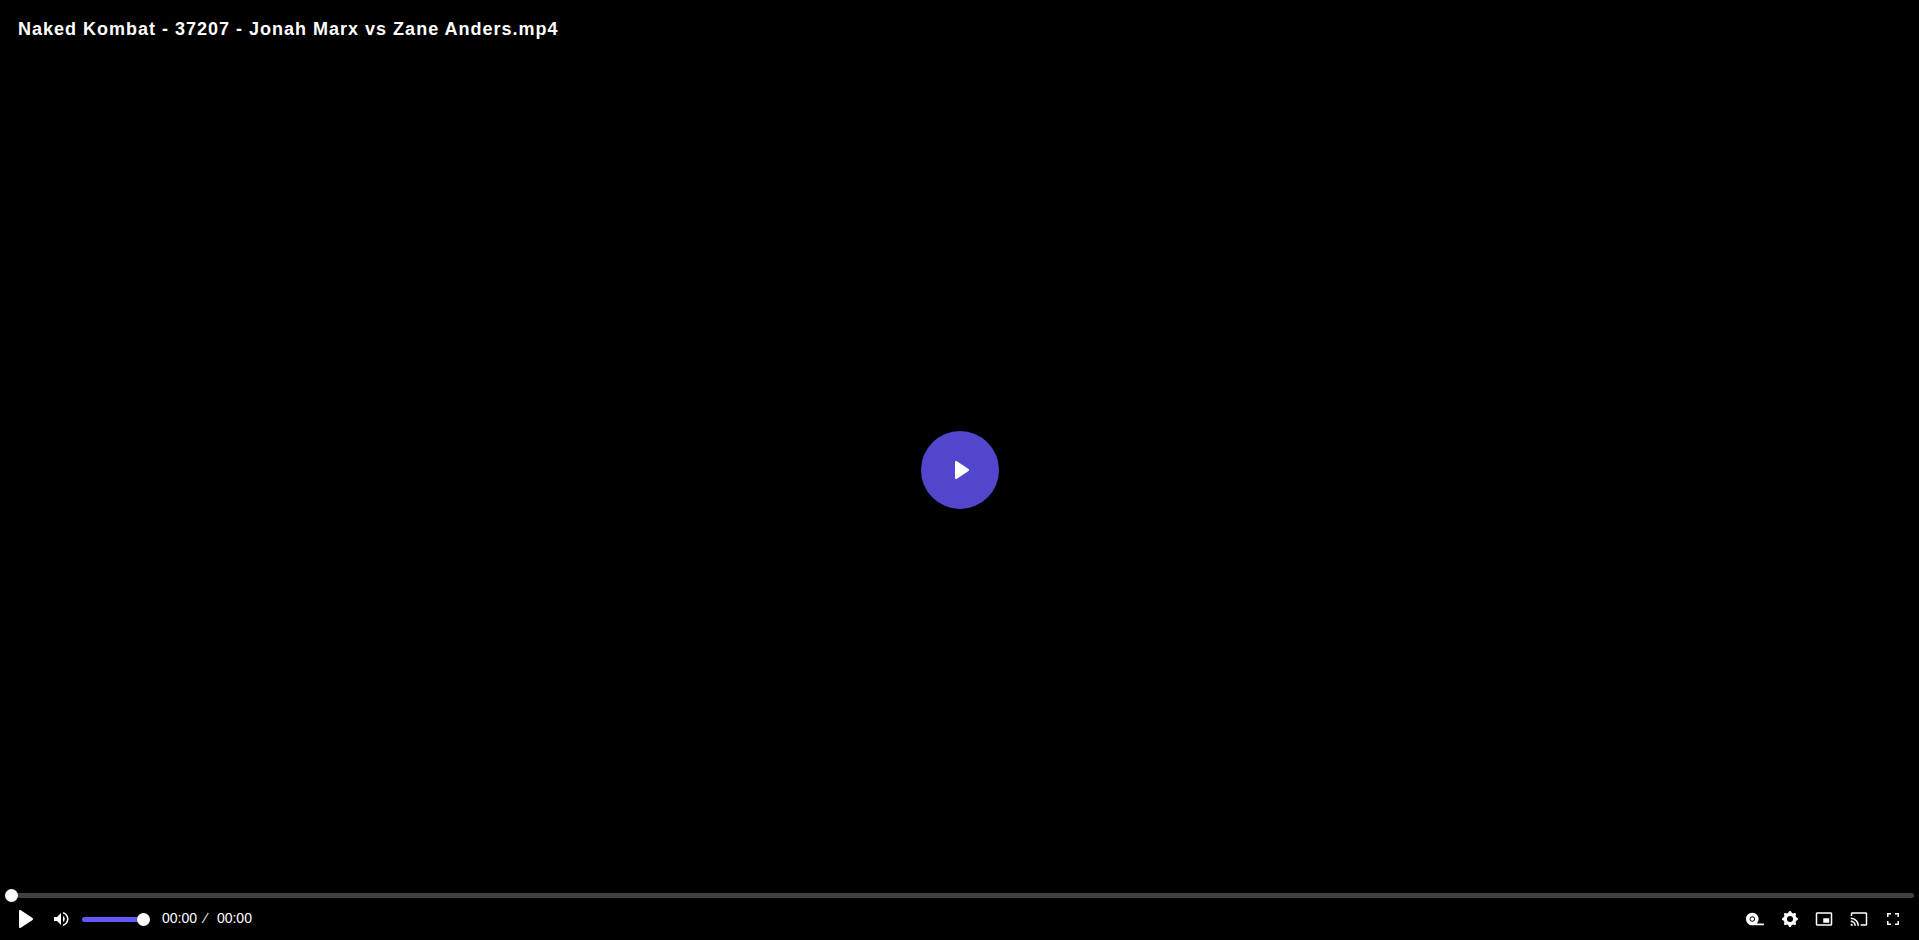1919x940 pixels.
Task: Mute audio with the speaker icon
Action: 61,919
